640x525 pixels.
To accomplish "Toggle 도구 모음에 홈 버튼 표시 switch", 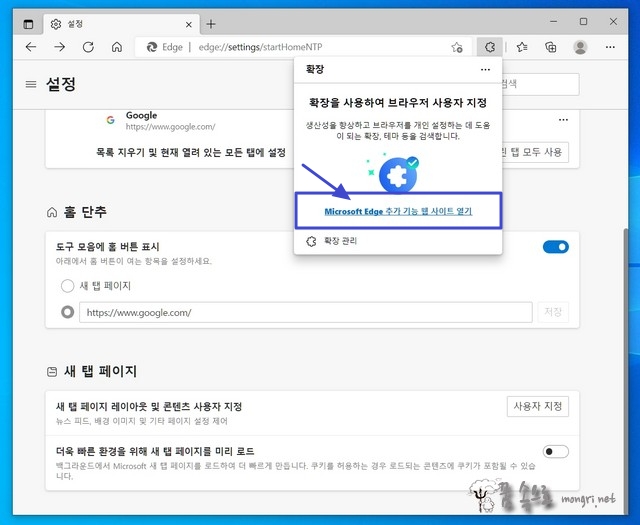I will click(556, 247).
